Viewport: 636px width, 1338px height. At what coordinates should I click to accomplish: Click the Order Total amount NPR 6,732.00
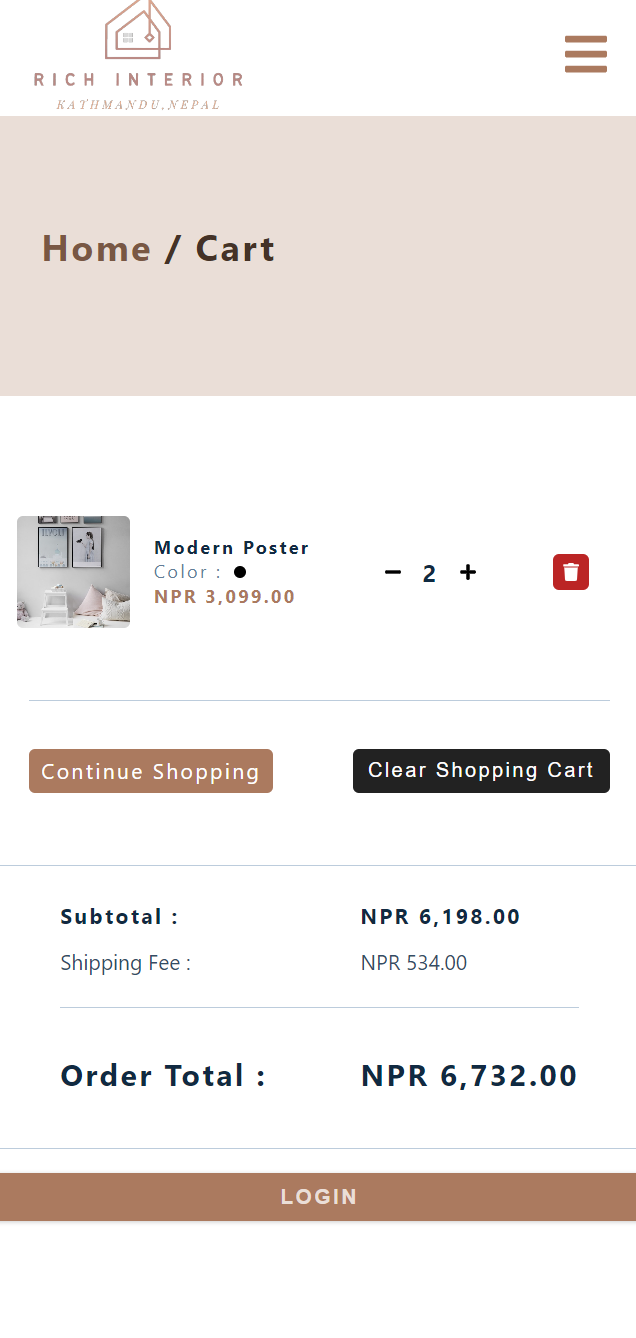click(x=469, y=1076)
